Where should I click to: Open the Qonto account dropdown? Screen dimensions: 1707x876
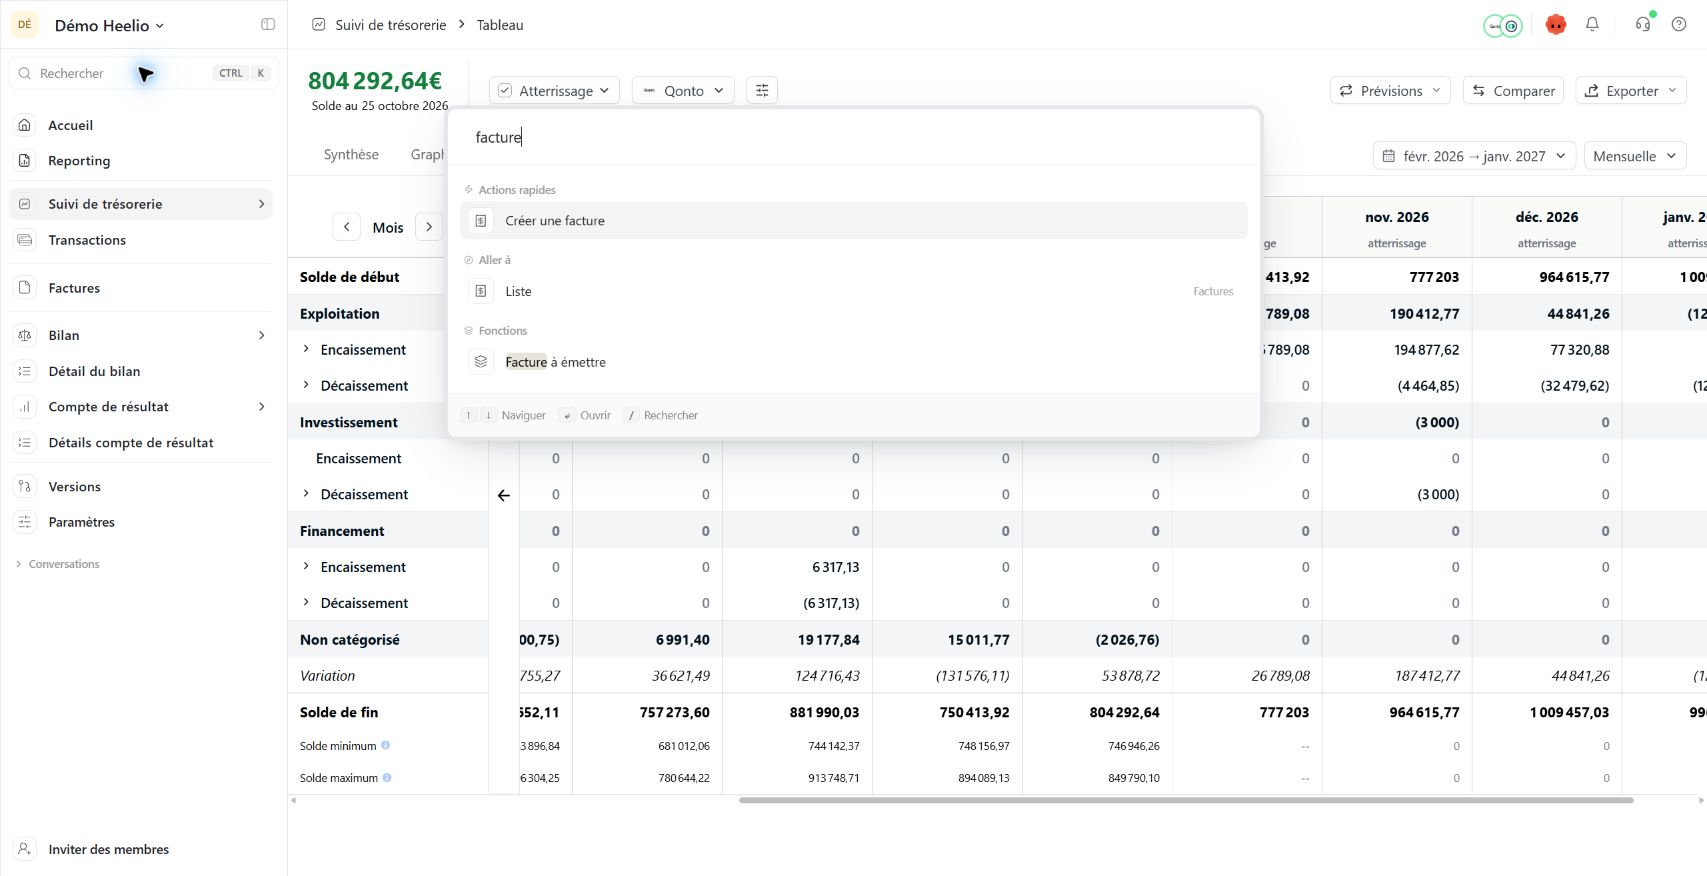pyautogui.click(x=684, y=91)
